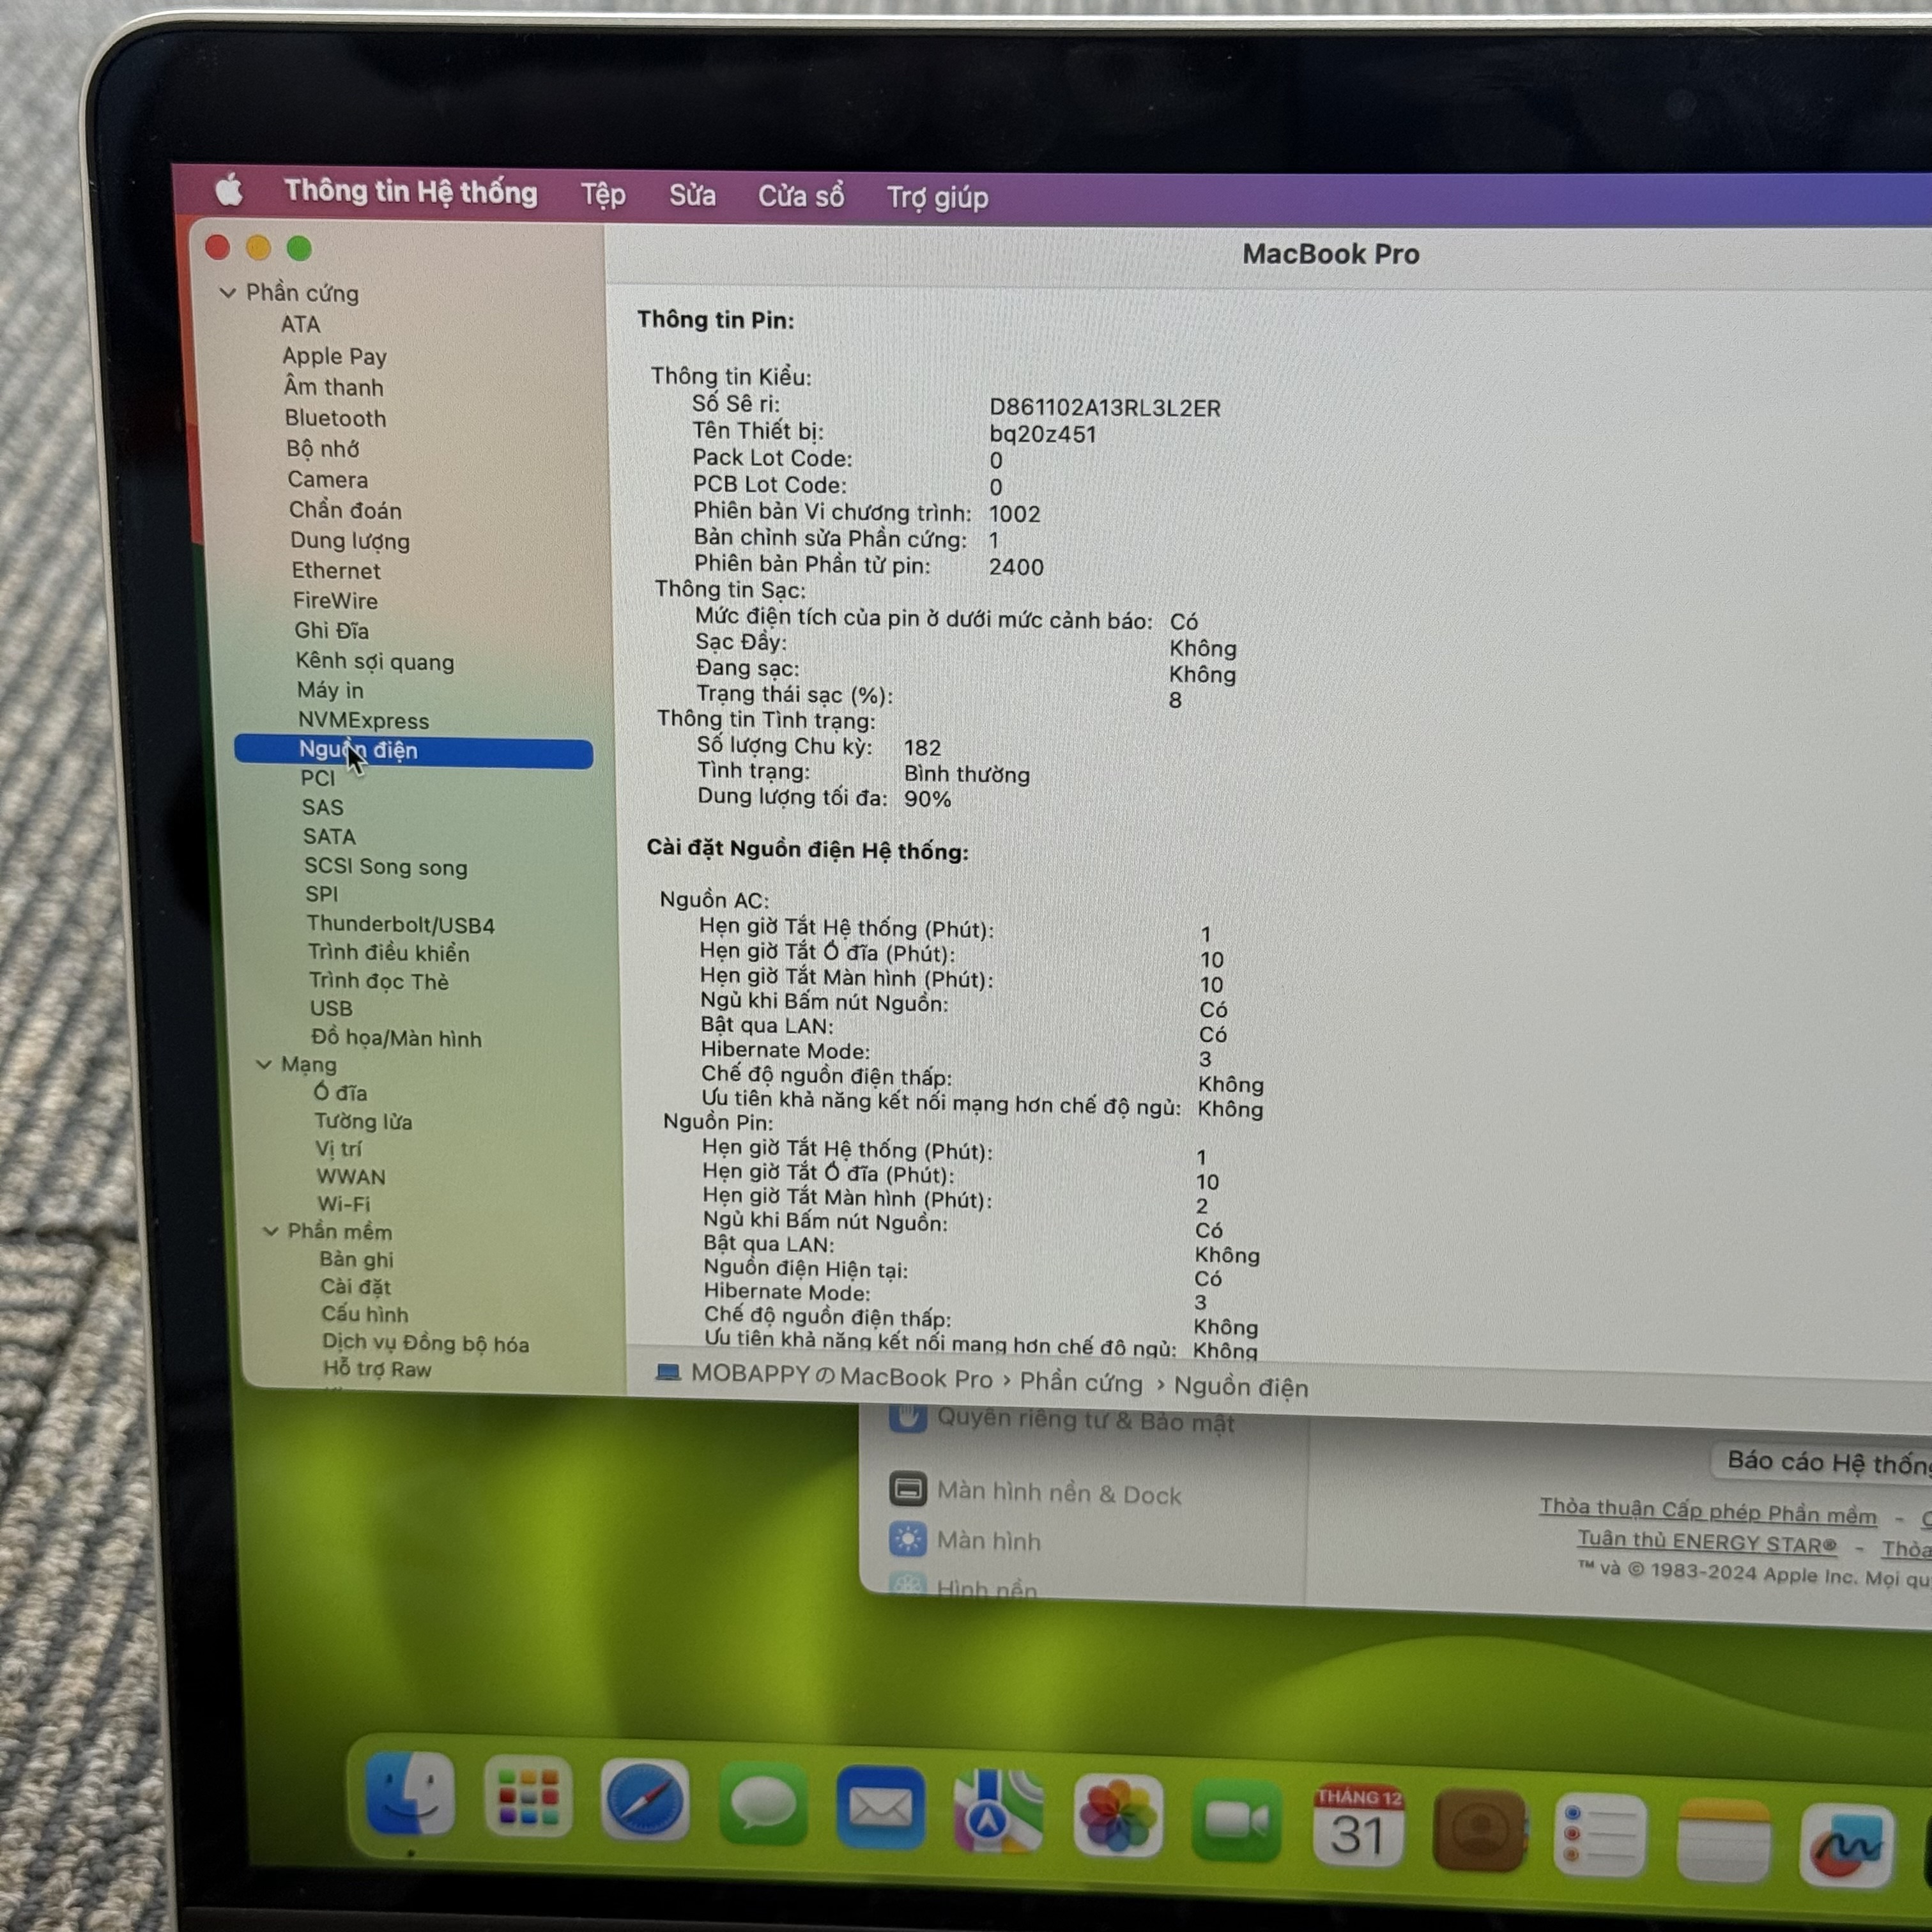
Task: Close the System Information window
Action: [x=217, y=247]
